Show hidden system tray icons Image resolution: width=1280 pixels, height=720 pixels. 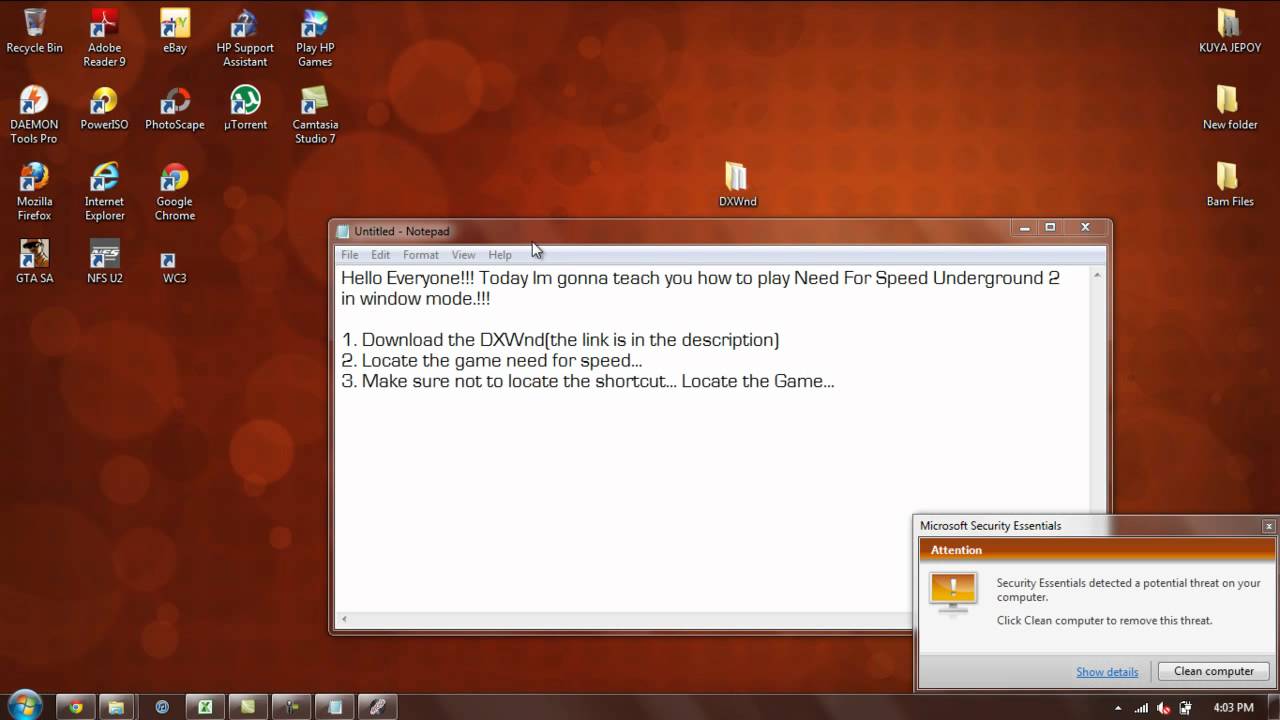tap(1119, 708)
